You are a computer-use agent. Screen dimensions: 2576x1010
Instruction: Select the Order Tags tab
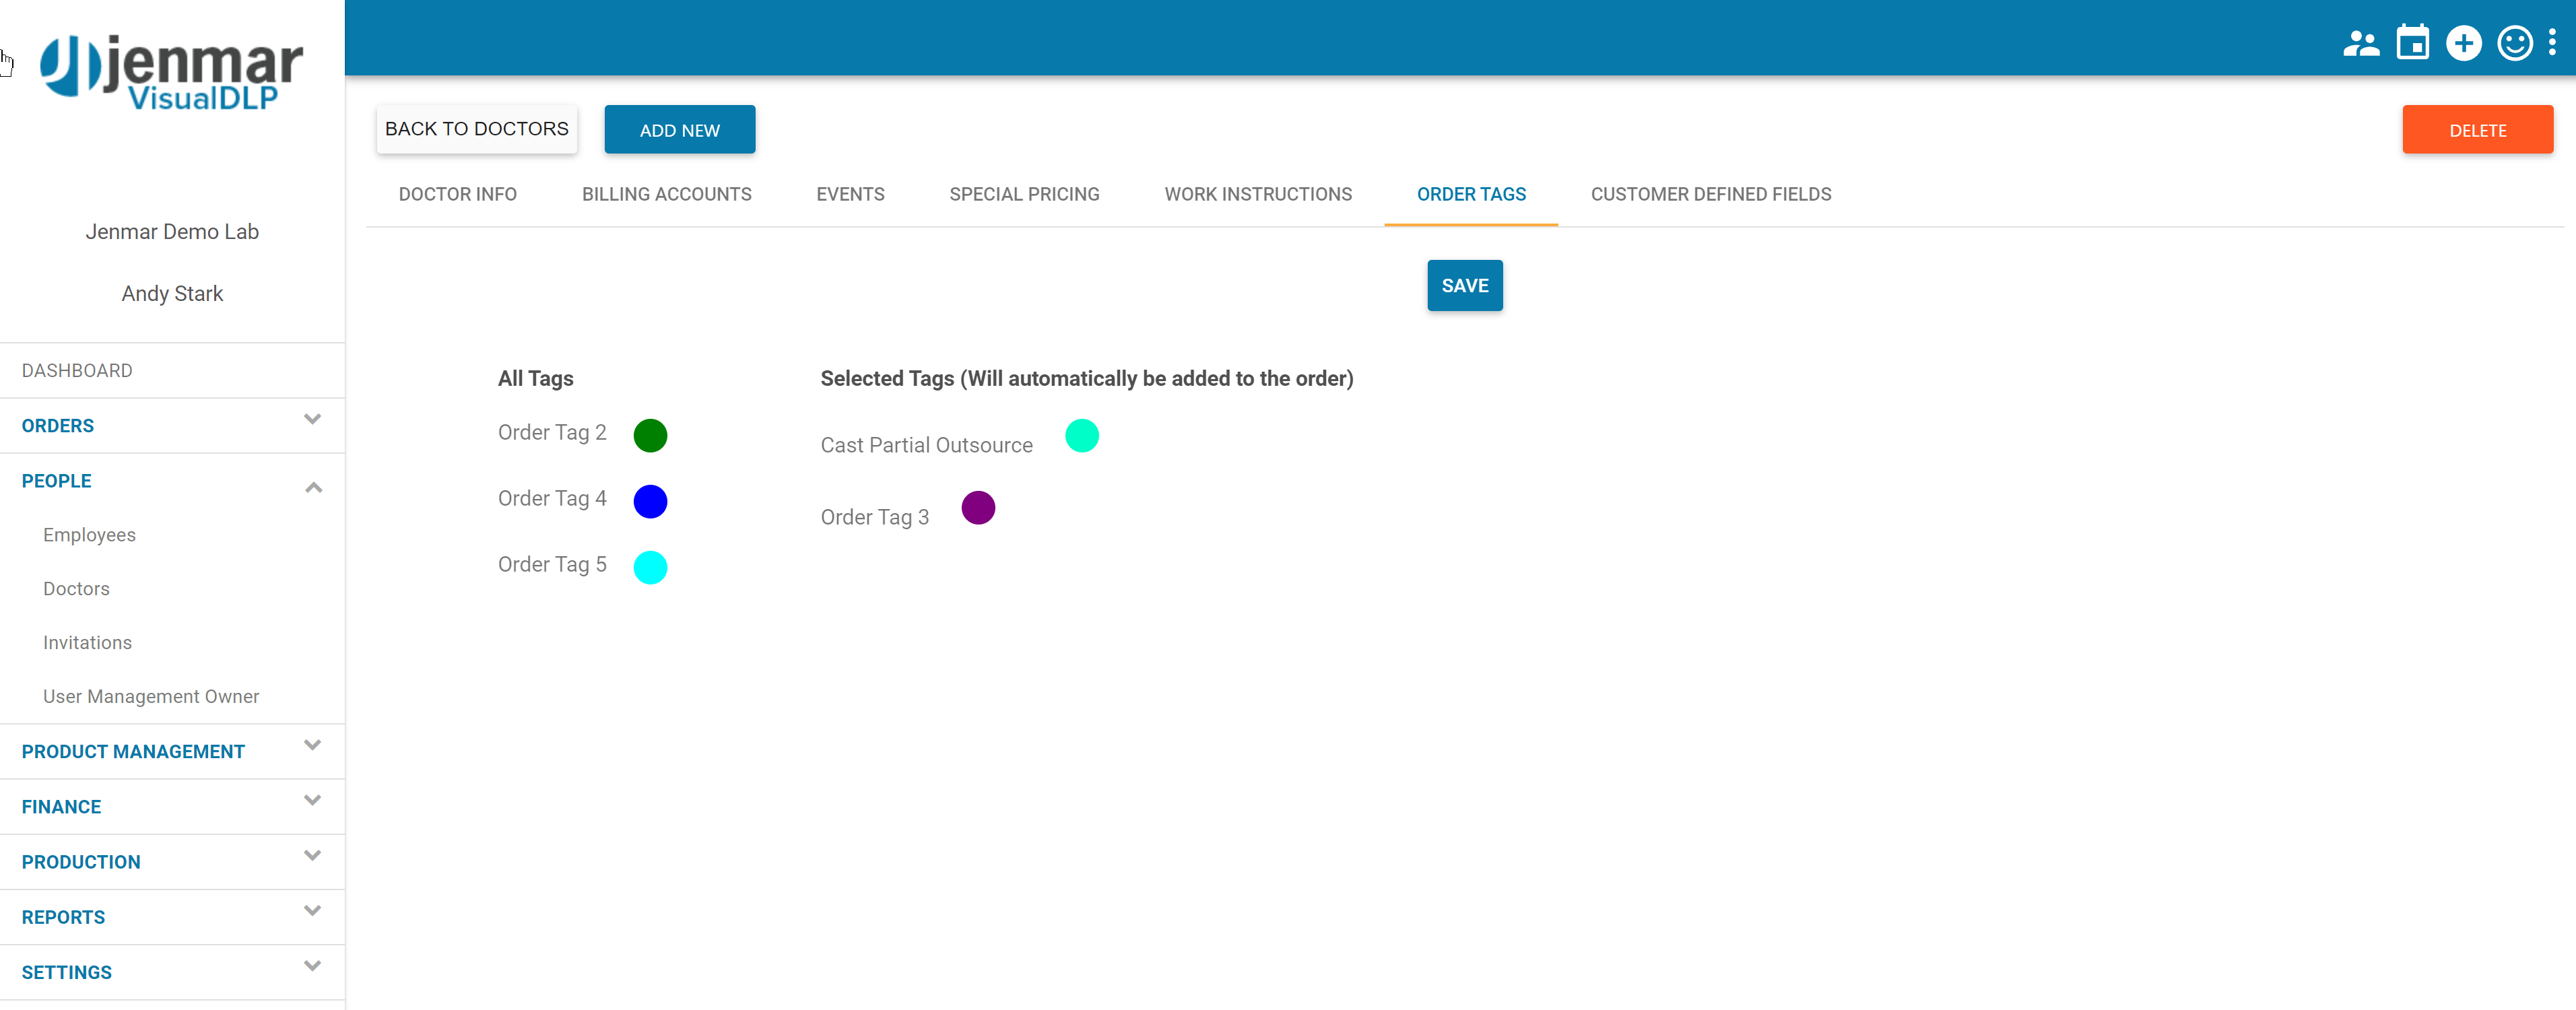click(1471, 195)
